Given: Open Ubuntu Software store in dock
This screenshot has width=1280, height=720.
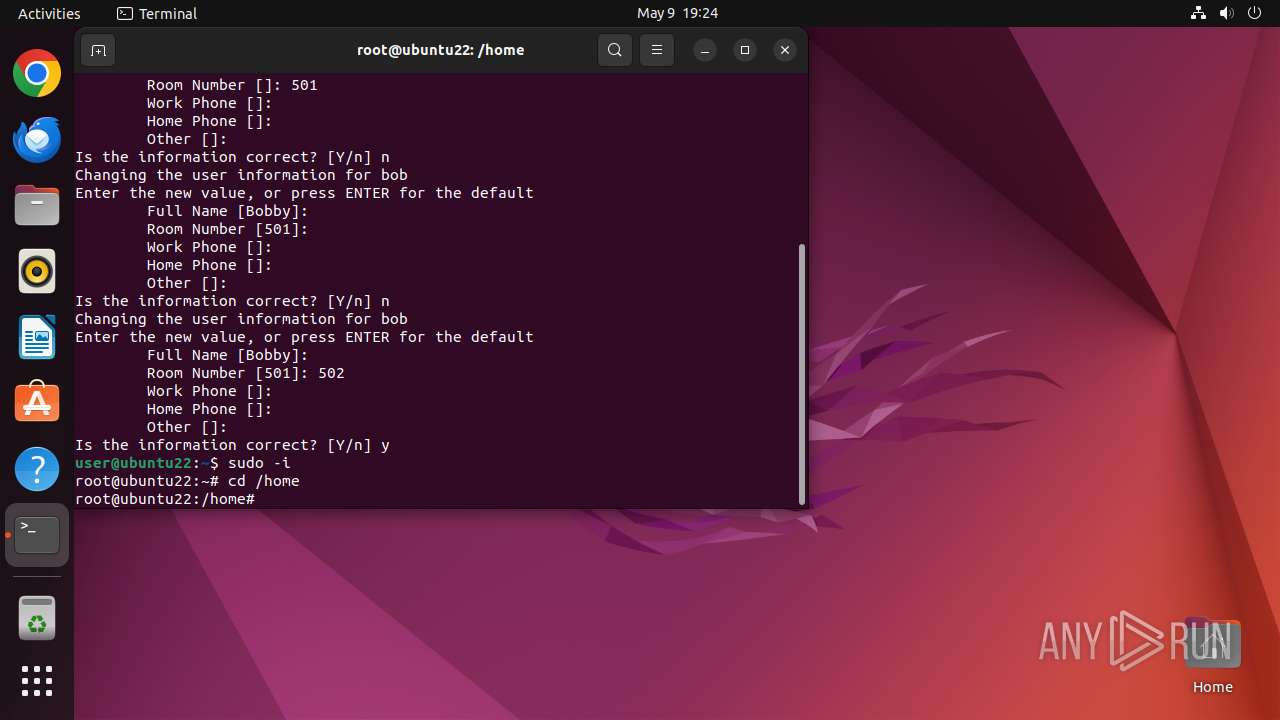Looking at the screenshot, I should coord(37,403).
